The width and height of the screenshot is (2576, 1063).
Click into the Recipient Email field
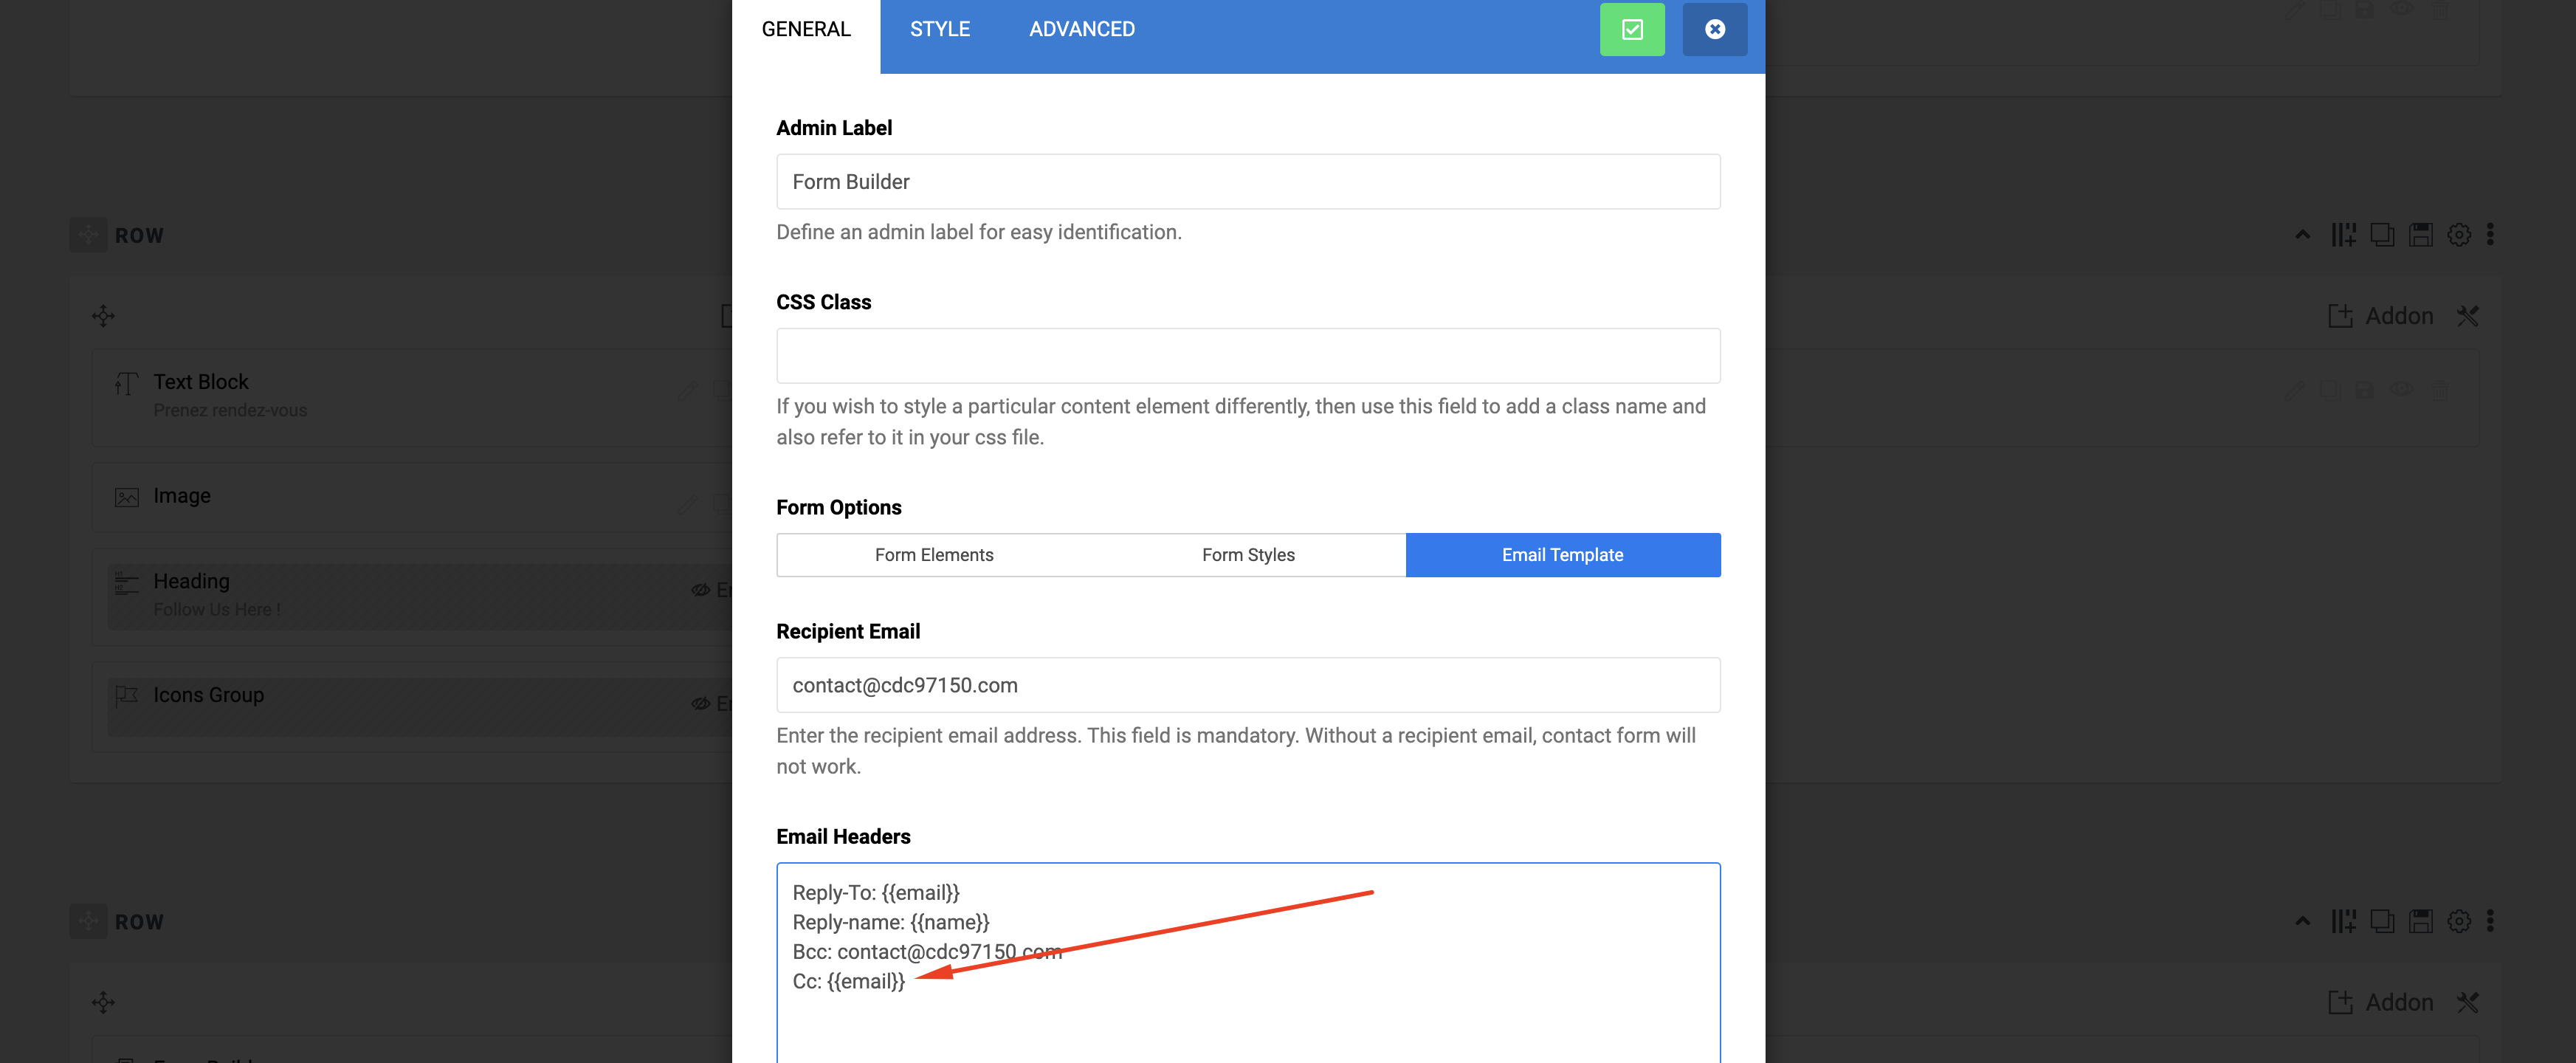point(1247,685)
